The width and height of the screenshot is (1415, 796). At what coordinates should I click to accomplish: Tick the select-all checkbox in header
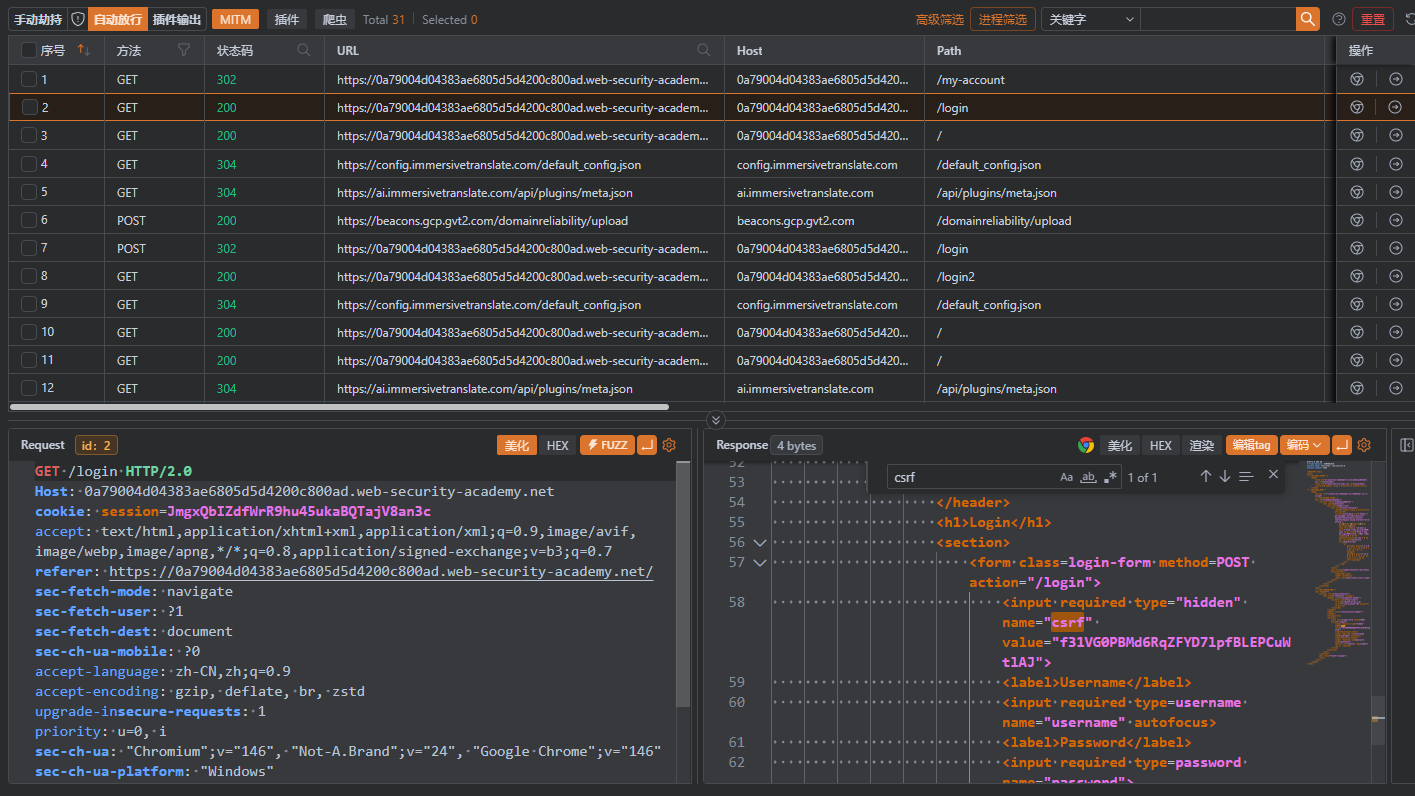pyautogui.click(x=29, y=50)
